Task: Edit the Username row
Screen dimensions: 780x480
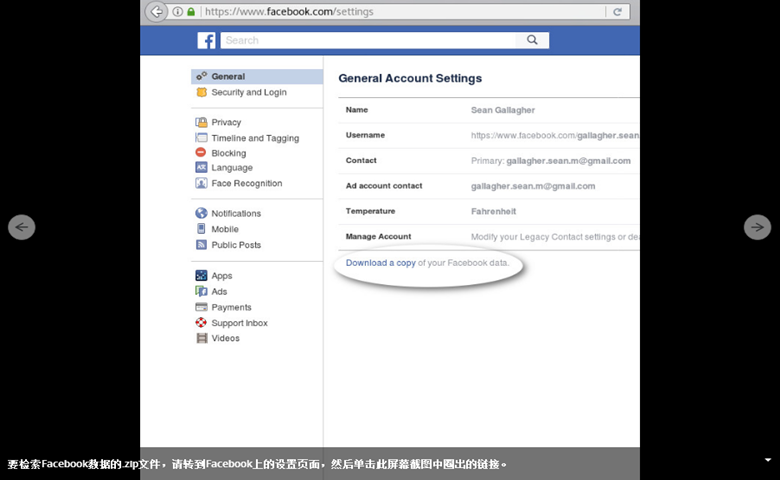Action: coord(489,135)
